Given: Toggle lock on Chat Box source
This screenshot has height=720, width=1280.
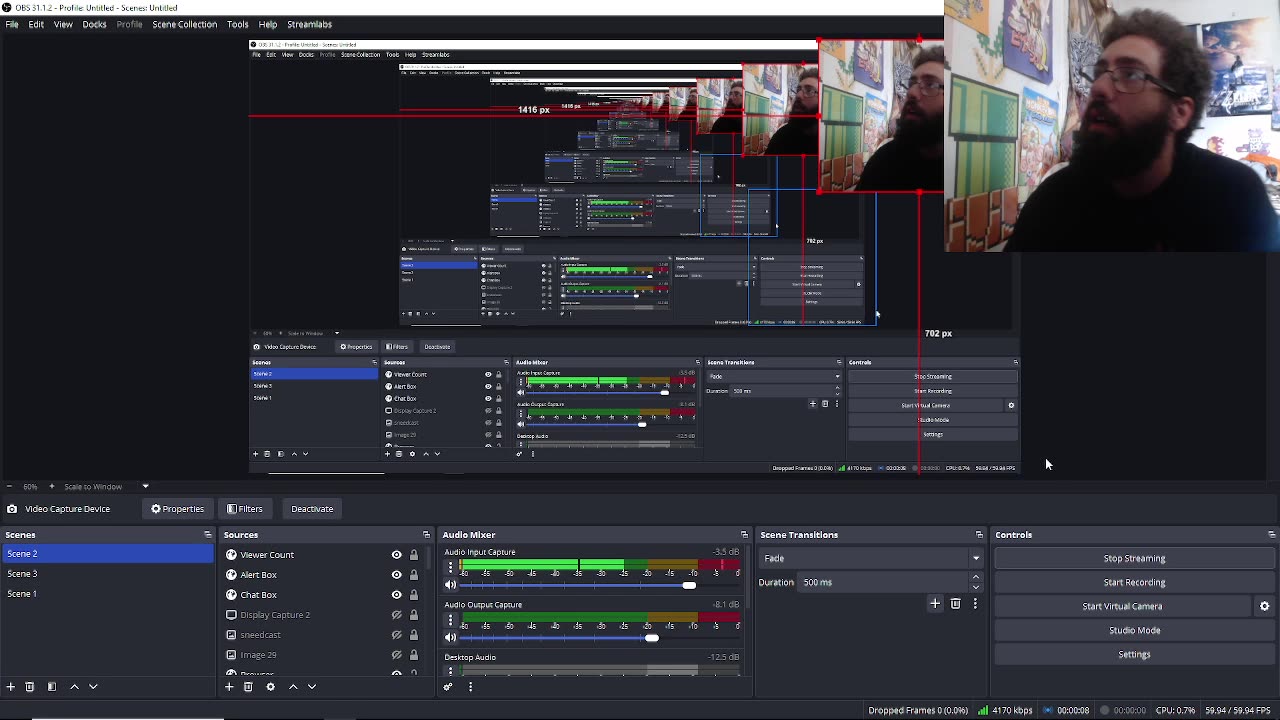Looking at the screenshot, I should [x=413, y=595].
